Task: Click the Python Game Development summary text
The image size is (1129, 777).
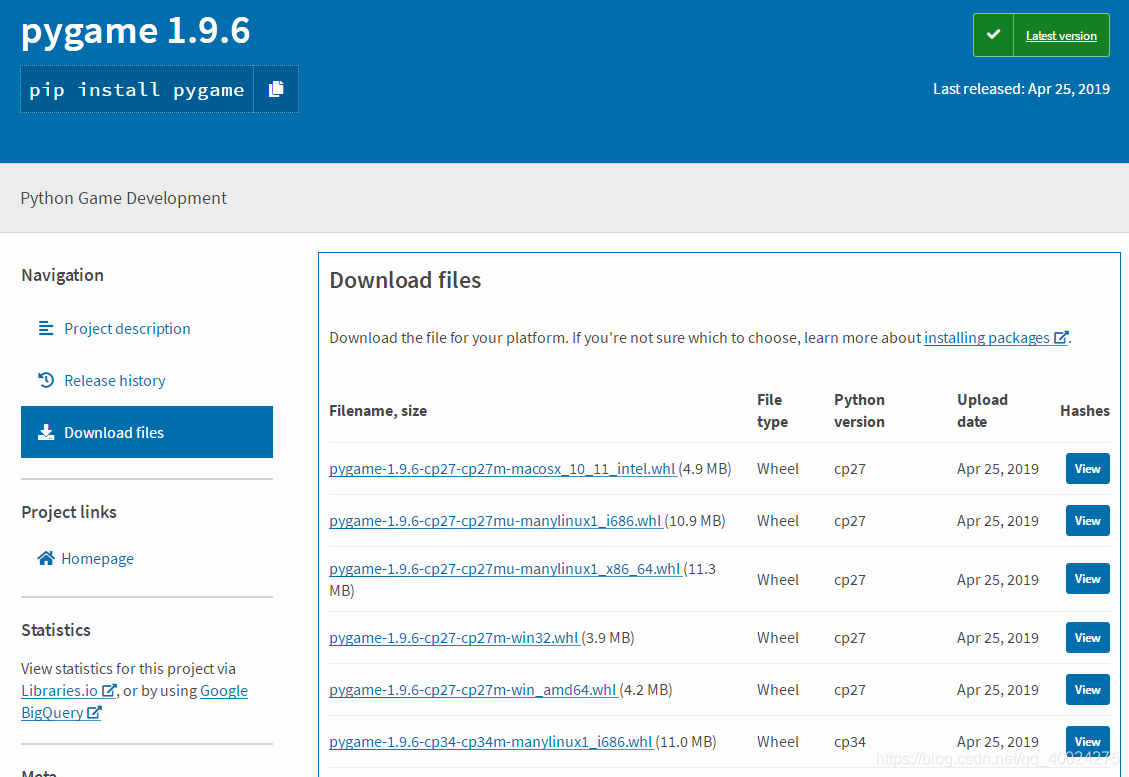Action: click(x=123, y=198)
